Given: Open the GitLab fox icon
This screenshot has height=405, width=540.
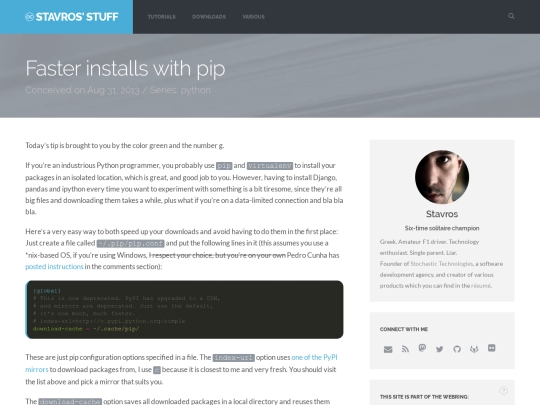Looking at the screenshot, I should (x=474, y=349).
